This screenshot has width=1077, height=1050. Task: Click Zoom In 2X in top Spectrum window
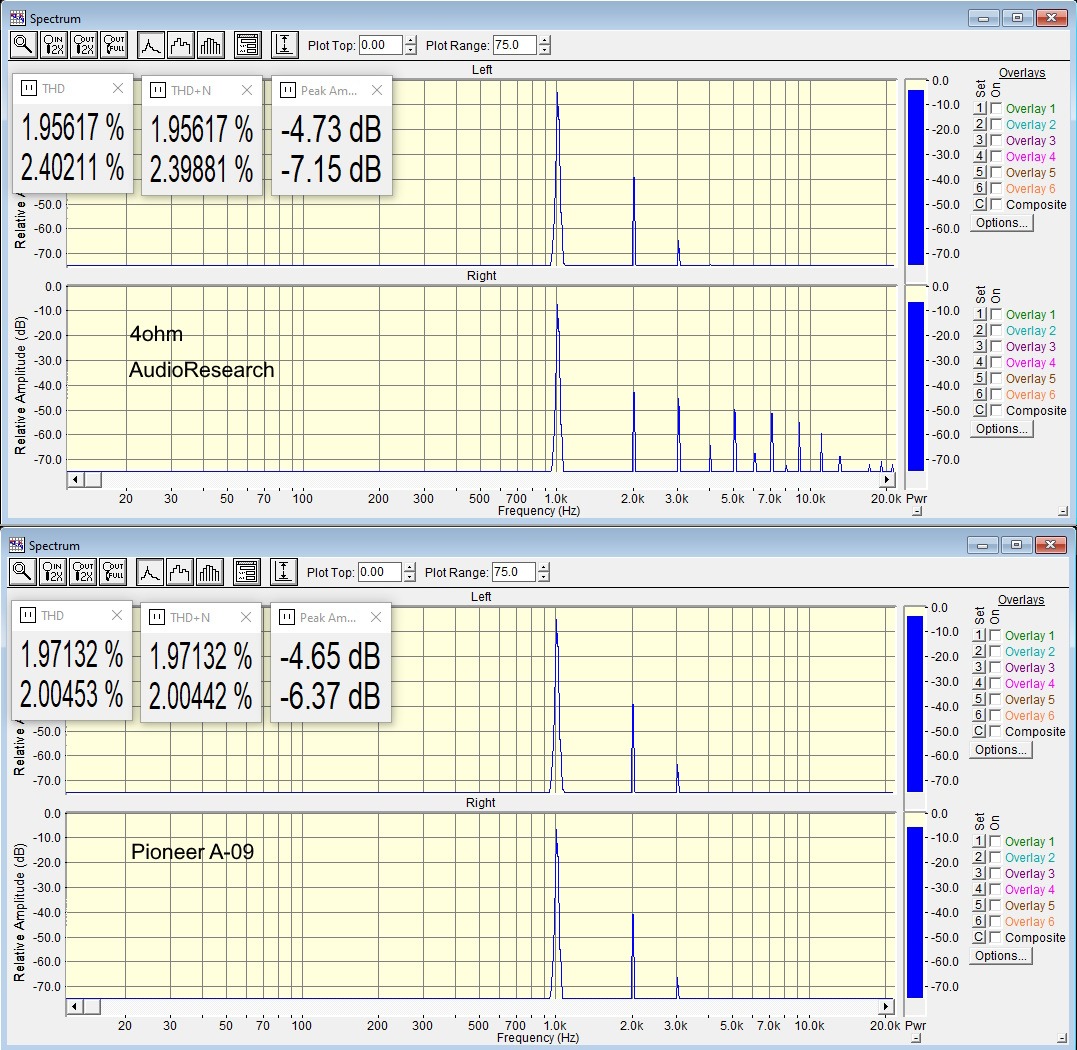pos(54,45)
